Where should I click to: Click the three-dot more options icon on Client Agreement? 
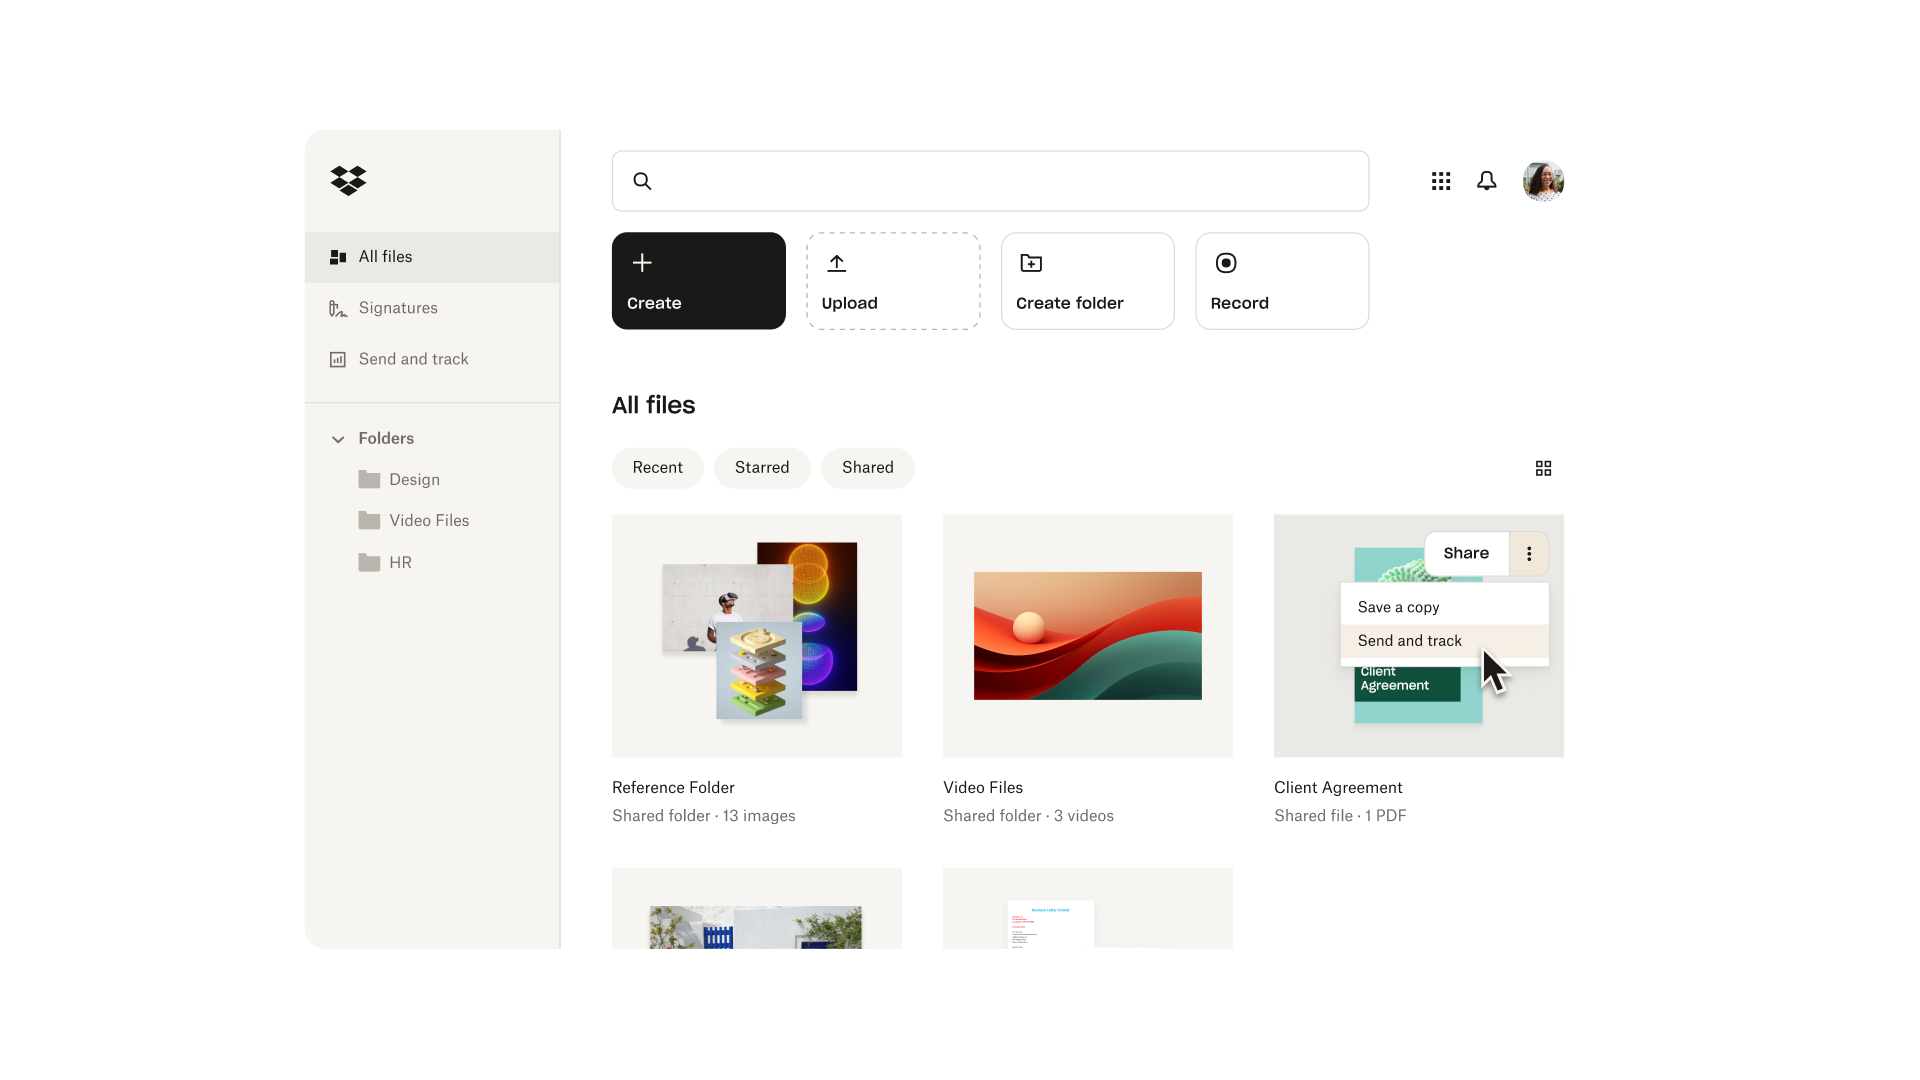(1530, 553)
